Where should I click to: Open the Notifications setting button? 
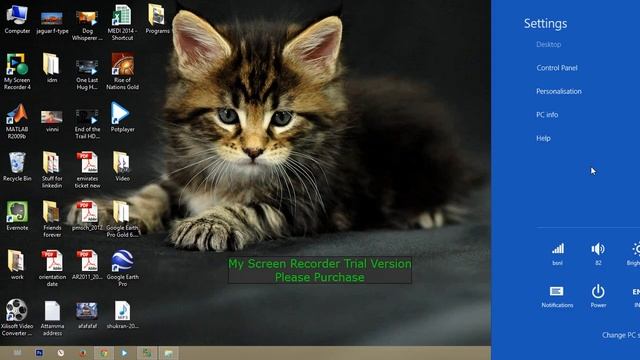(x=557, y=297)
